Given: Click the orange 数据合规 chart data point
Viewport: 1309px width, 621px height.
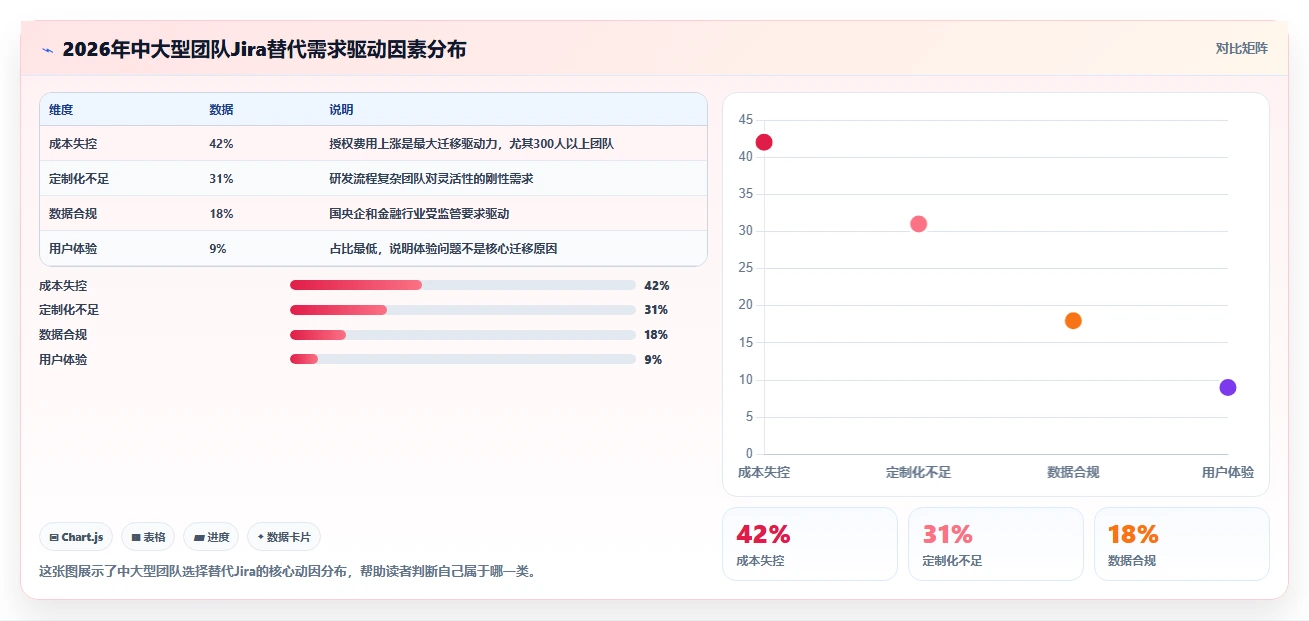Looking at the screenshot, I should [1073, 321].
